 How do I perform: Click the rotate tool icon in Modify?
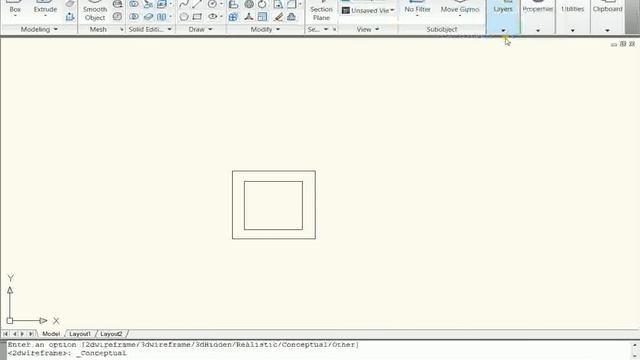pyautogui.click(x=262, y=4)
